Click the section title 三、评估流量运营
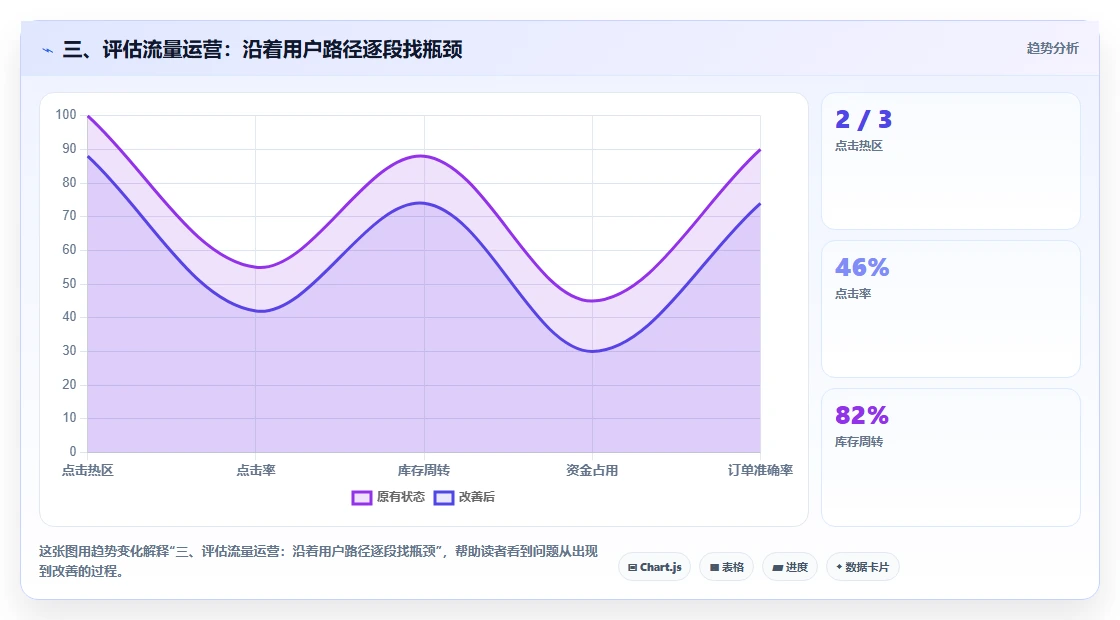Viewport: 1120px width, 620px height. (x=262, y=49)
